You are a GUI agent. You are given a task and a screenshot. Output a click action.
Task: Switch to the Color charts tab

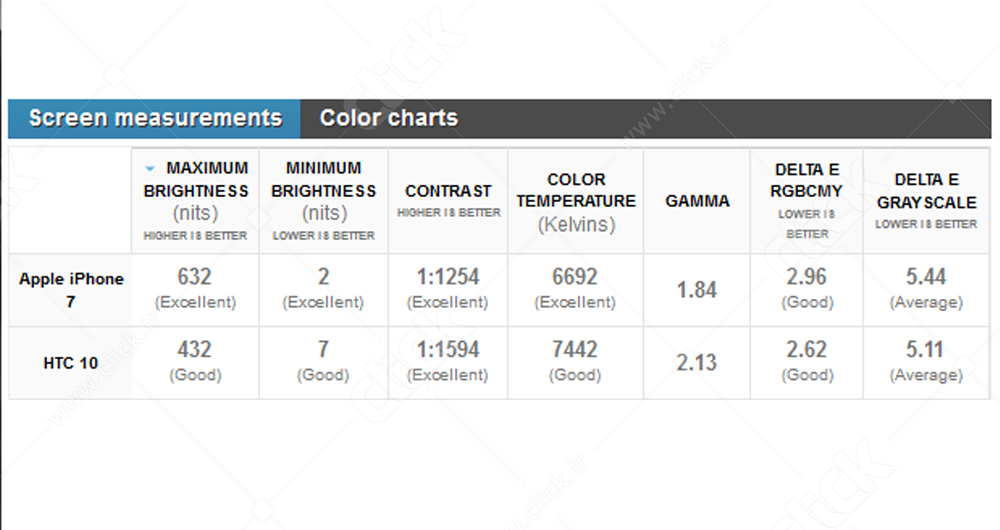coord(388,118)
